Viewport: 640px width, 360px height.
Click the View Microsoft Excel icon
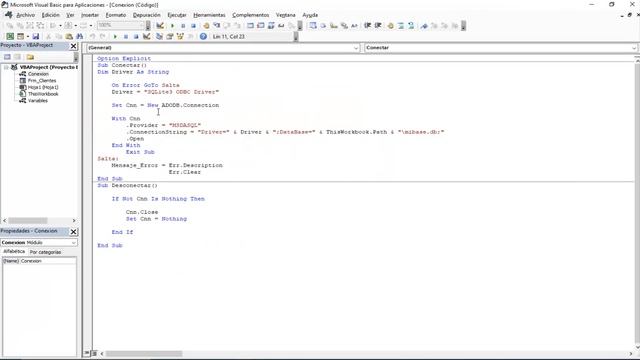coord(10,36)
